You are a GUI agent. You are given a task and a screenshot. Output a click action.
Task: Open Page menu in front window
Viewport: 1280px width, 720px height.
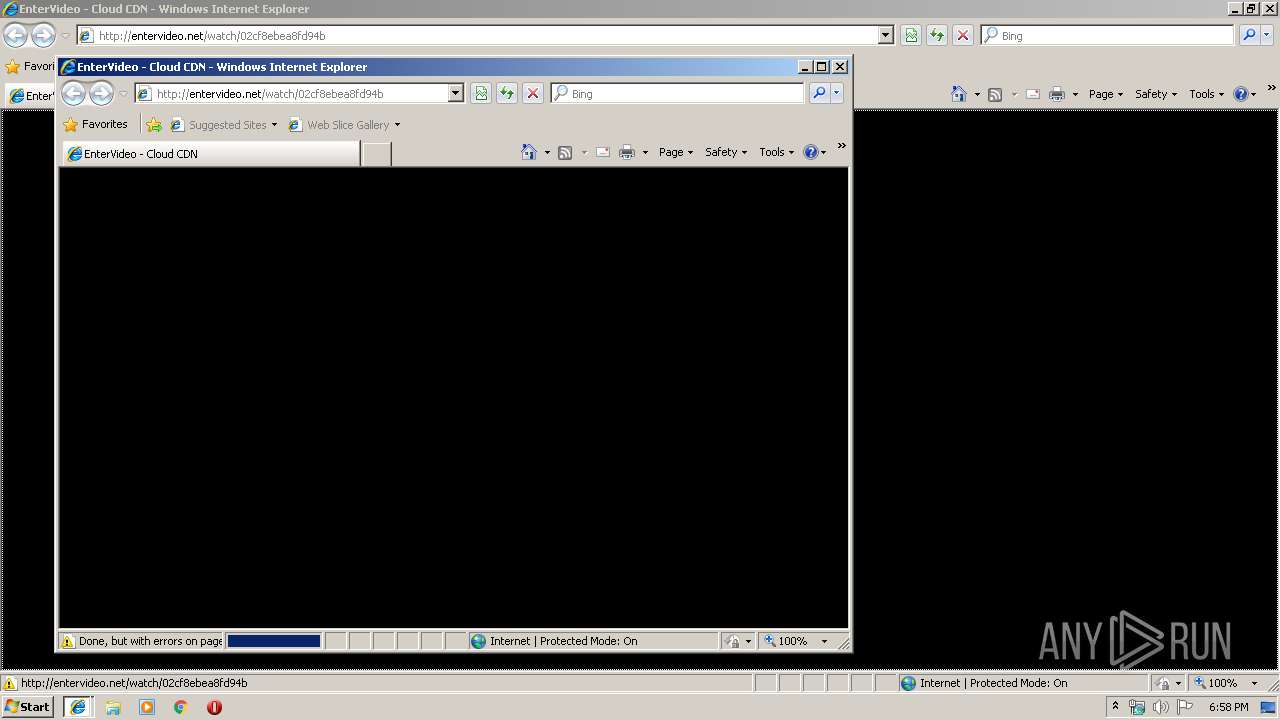[x=676, y=152]
